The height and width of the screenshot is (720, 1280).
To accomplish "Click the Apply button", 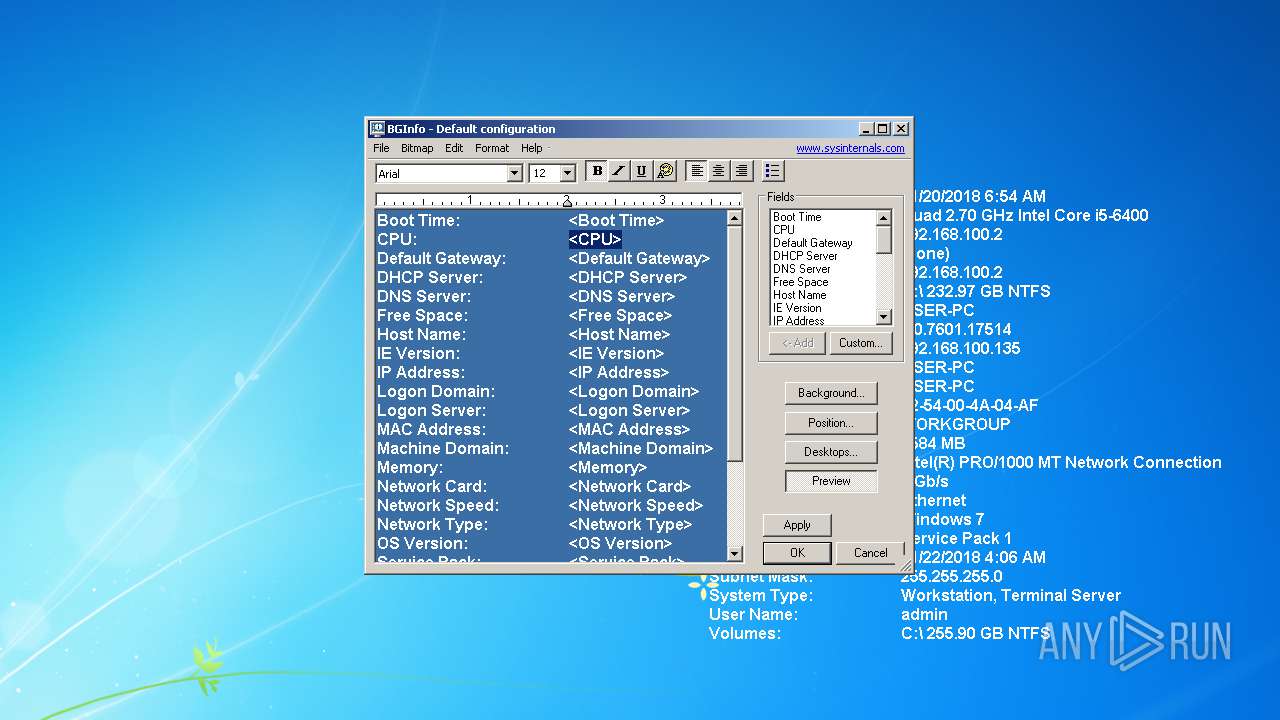I will click(797, 525).
